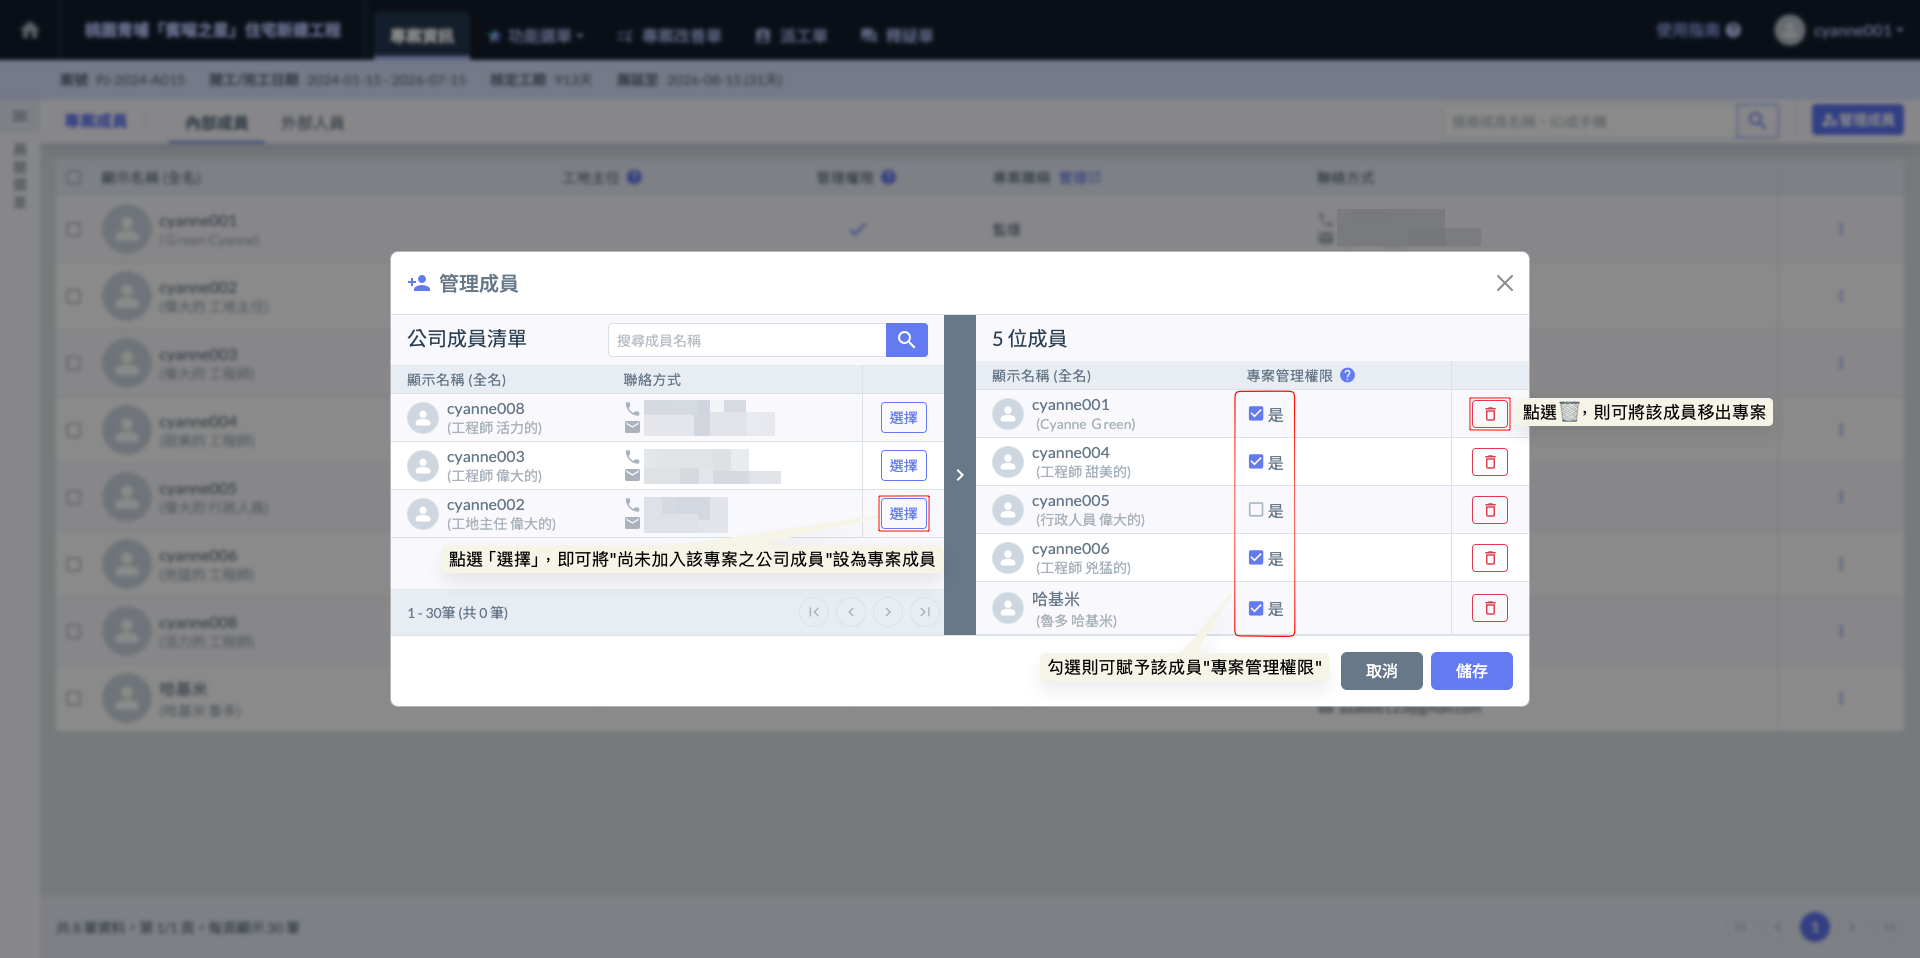Uncheck management permission for cyanne001
This screenshot has height=958, width=1920.
1256,414
